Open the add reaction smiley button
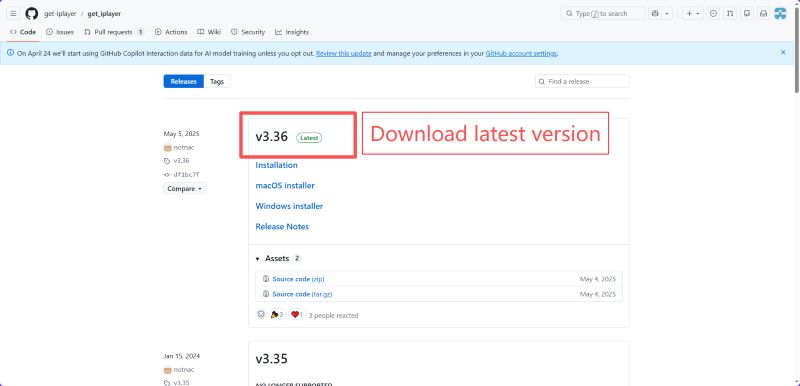 pyautogui.click(x=261, y=315)
